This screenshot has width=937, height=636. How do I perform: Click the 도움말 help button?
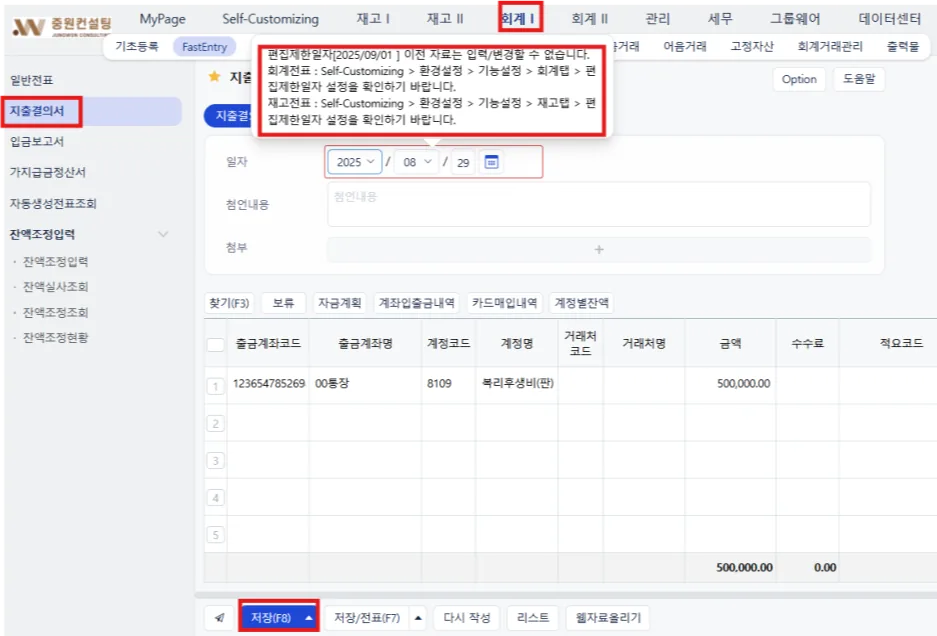[859, 79]
